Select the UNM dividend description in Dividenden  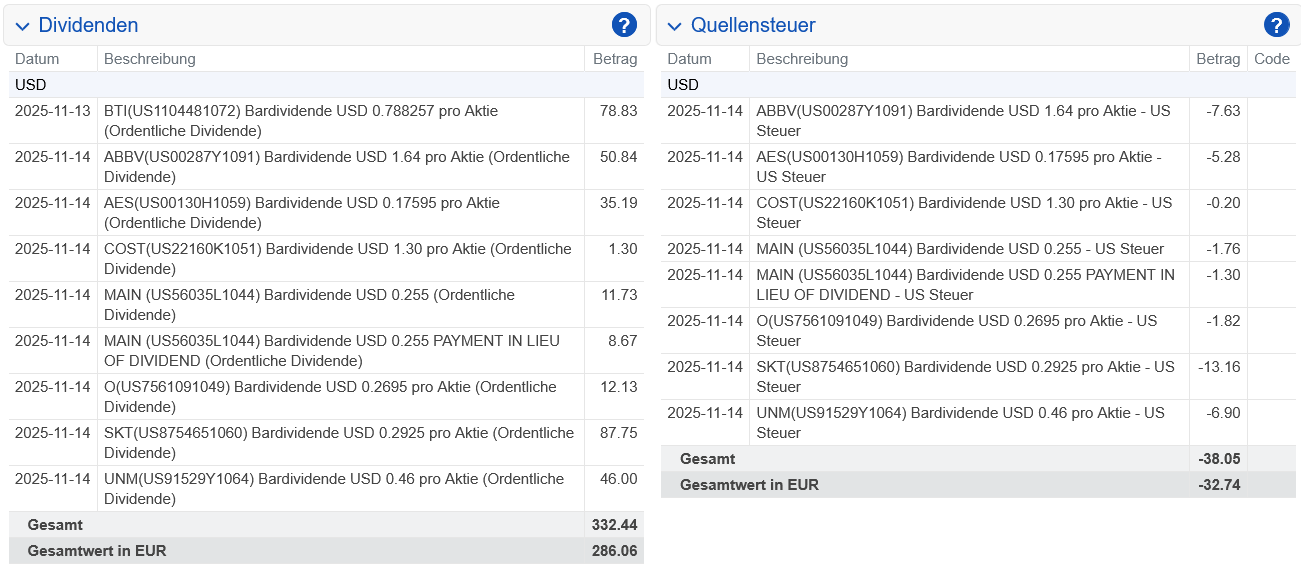tap(333, 488)
